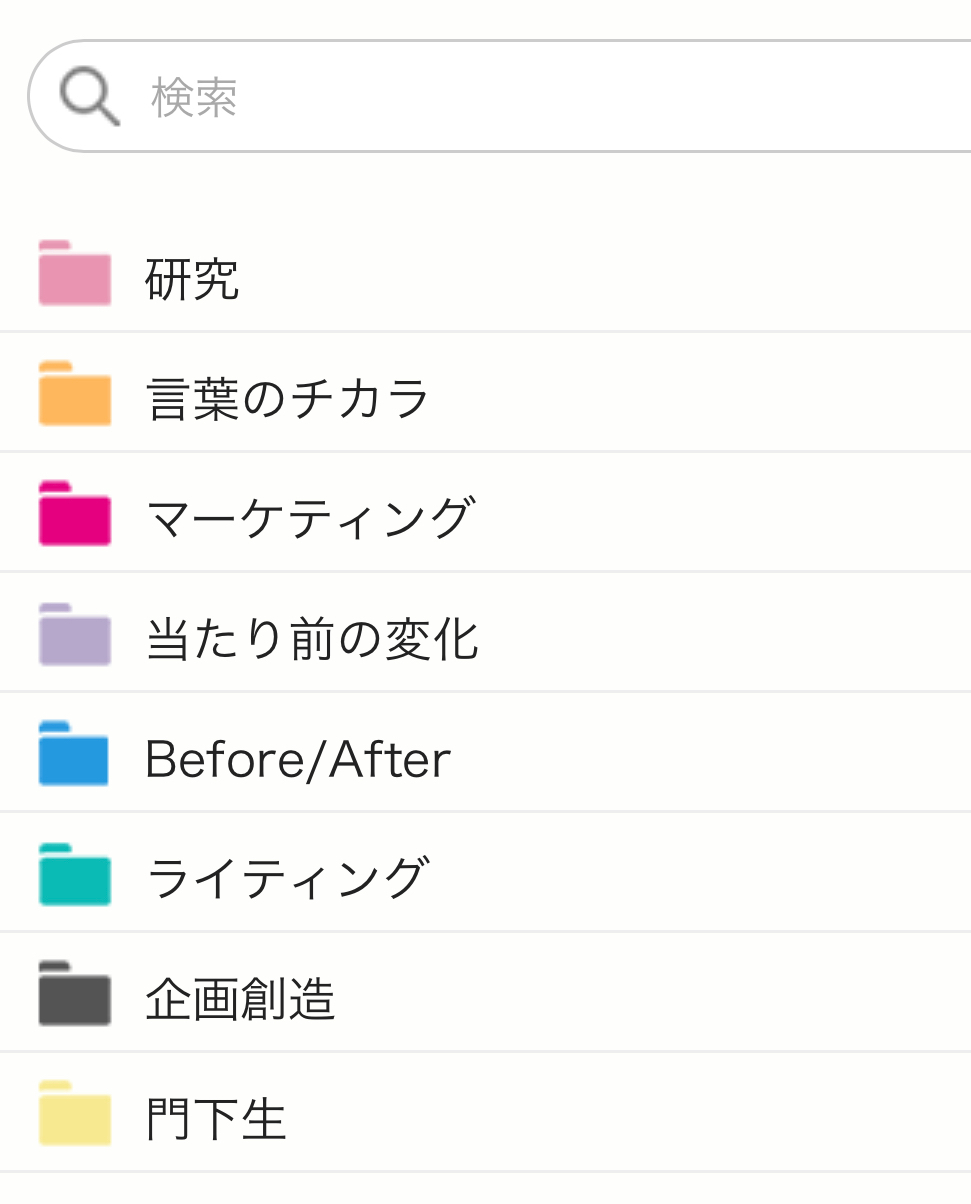The width and height of the screenshot is (971, 1204).
Task: Open the 言葉のチカラ folder
Action: pyautogui.click(x=485, y=393)
